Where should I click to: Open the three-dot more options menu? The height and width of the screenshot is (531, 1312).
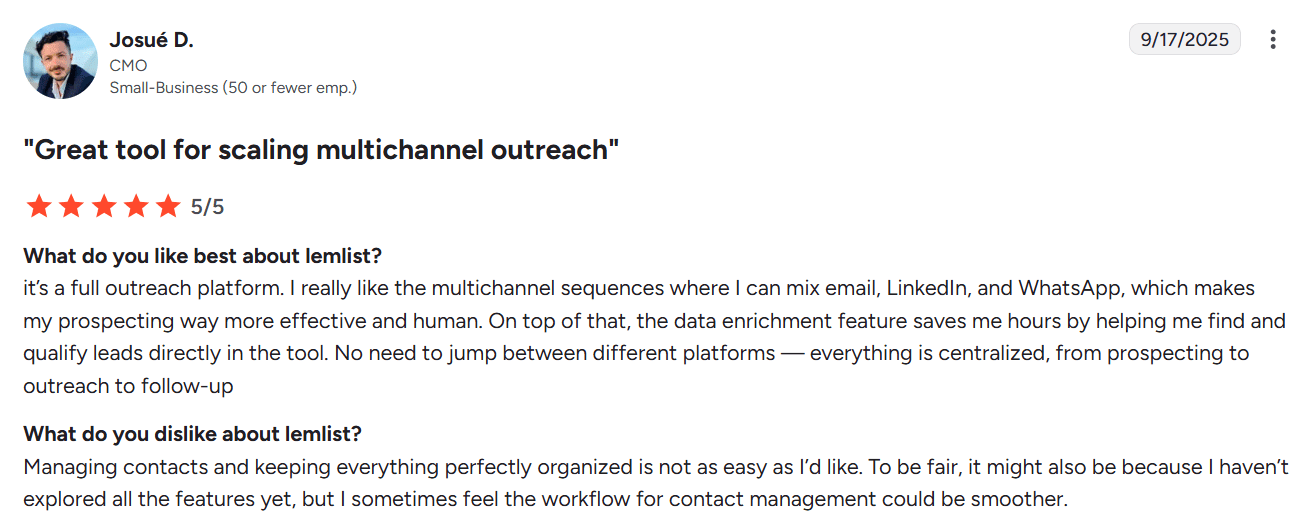[x=1273, y=40]
